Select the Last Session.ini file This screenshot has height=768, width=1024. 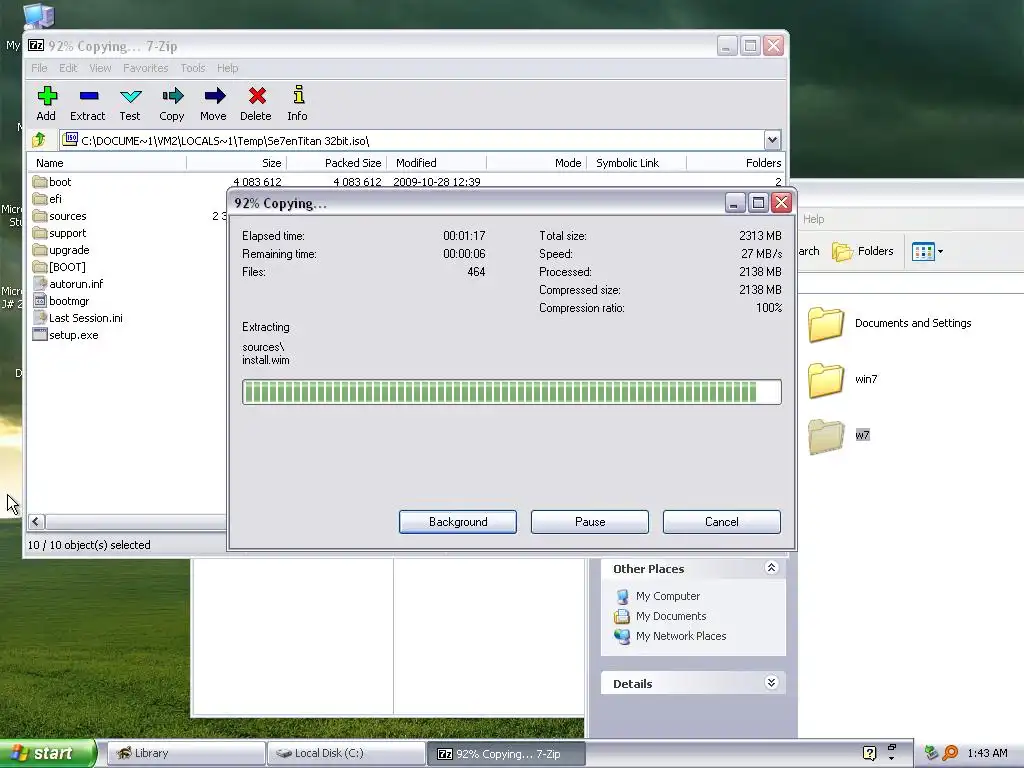coord(78,318)
